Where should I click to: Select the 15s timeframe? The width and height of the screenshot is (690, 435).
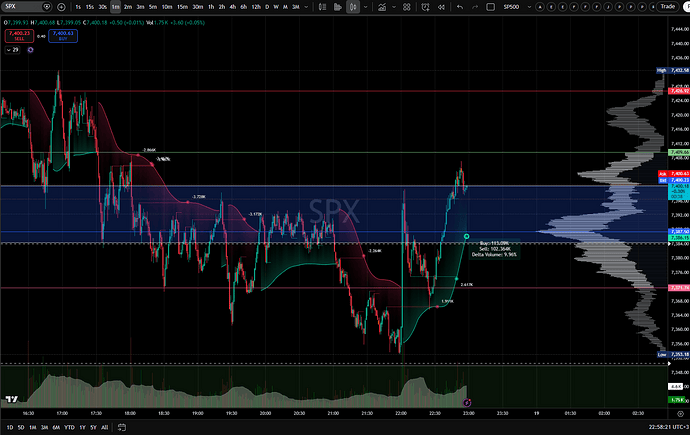90,7
